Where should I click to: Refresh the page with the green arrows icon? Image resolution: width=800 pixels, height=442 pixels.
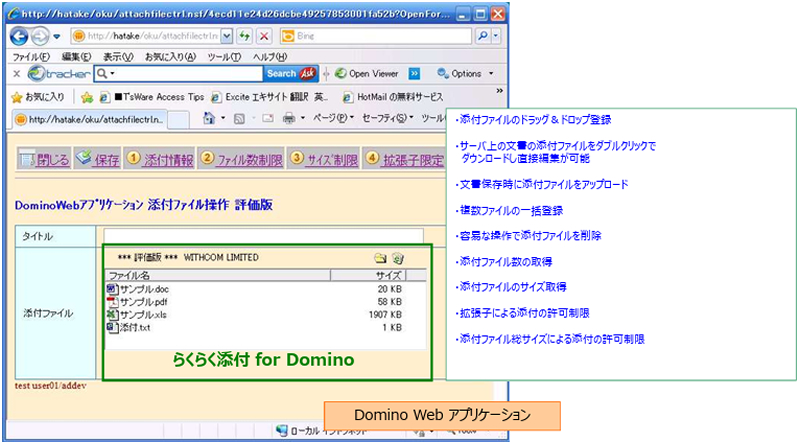pos(245,36)
